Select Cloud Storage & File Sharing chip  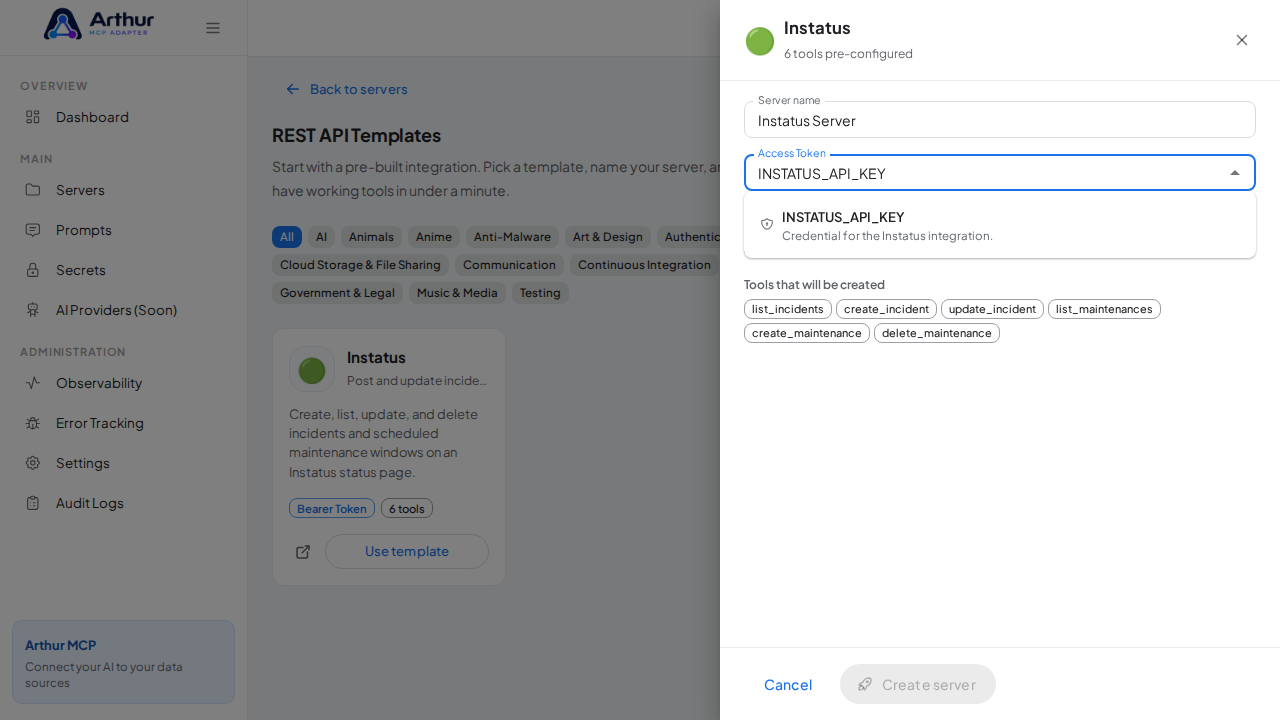360,265
